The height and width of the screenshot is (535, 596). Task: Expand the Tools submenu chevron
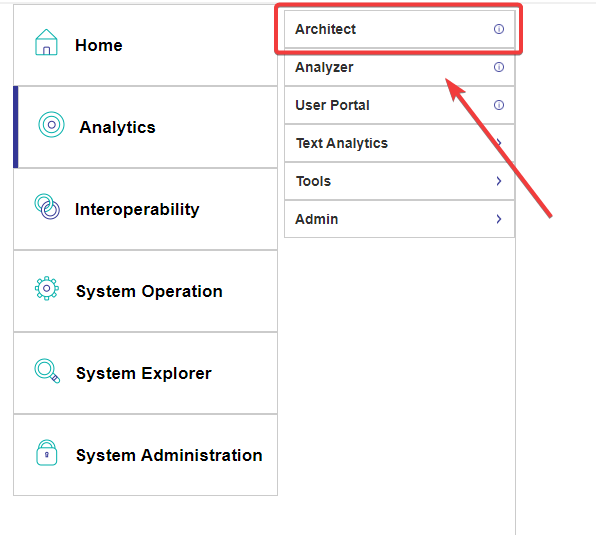[499, 181]
